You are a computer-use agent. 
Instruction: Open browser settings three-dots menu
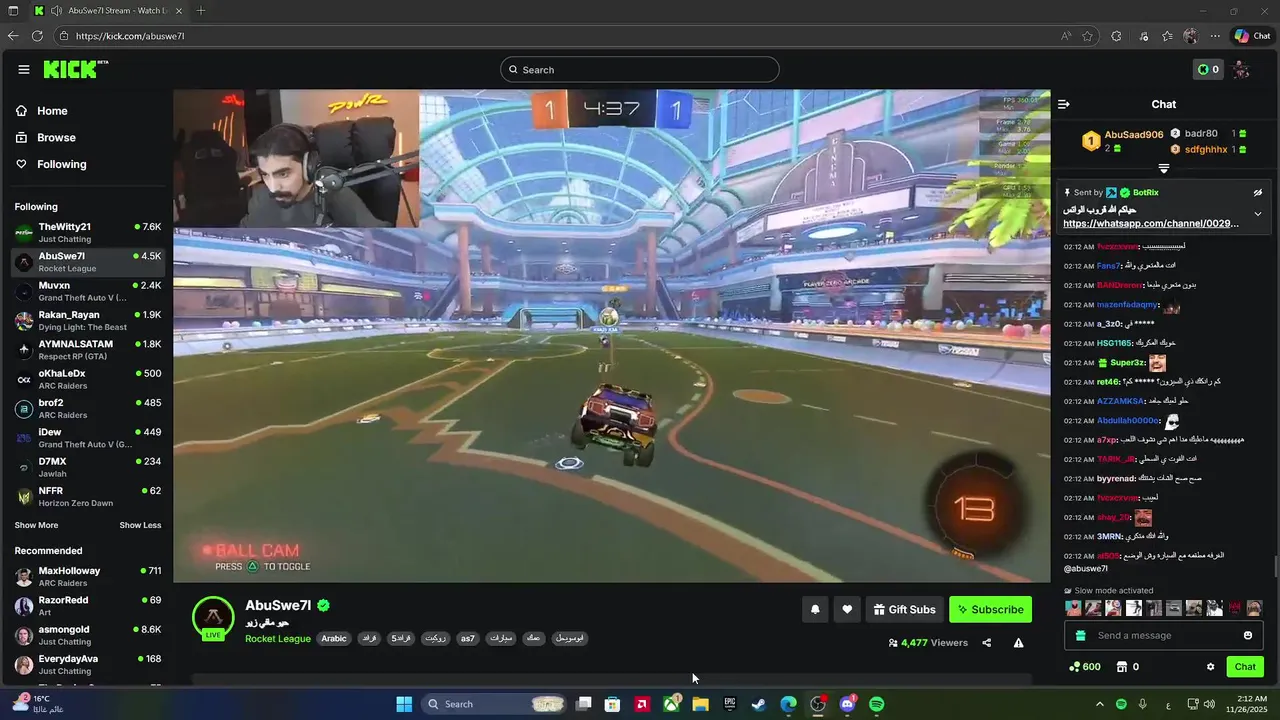[1214, 36]
